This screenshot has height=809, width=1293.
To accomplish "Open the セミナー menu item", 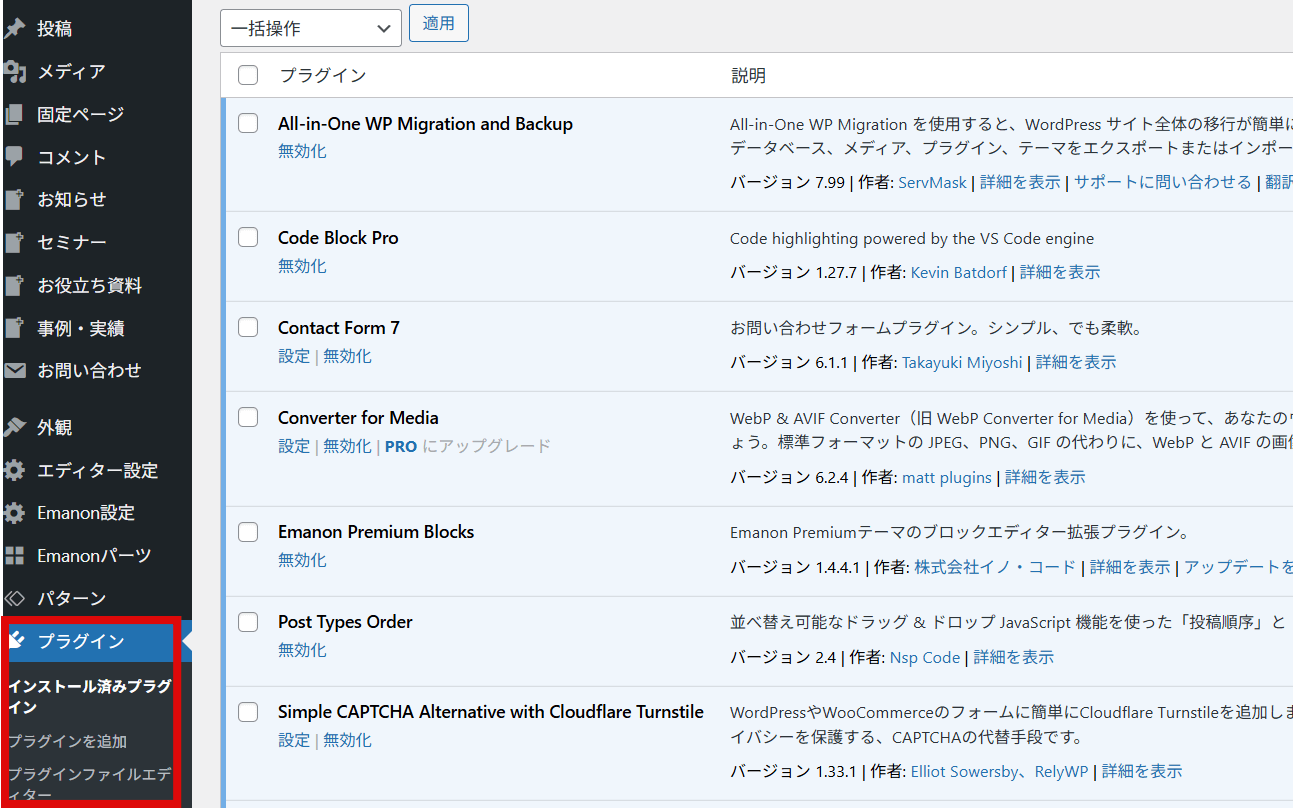I will (x=71, y=243).
